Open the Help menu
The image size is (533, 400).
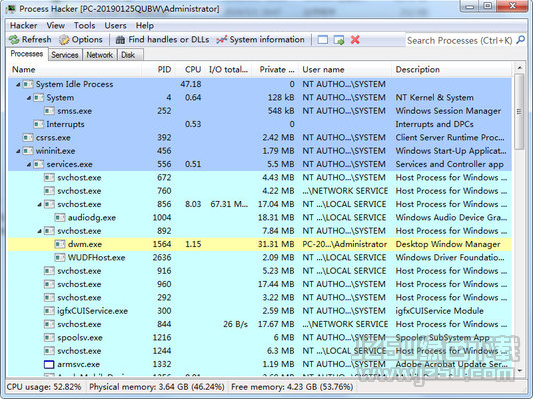(x=144, y=25)
